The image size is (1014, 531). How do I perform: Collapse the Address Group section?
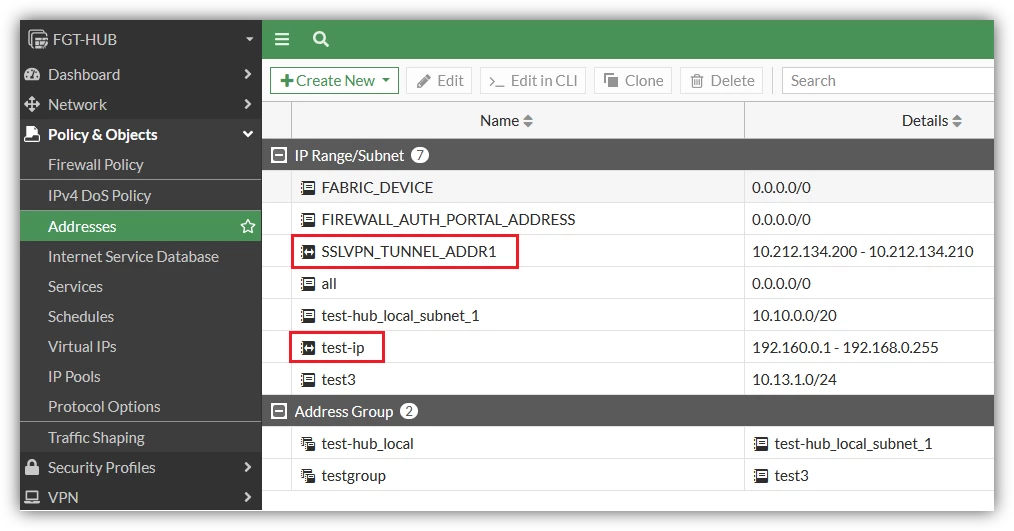click(x=279, y=411)
